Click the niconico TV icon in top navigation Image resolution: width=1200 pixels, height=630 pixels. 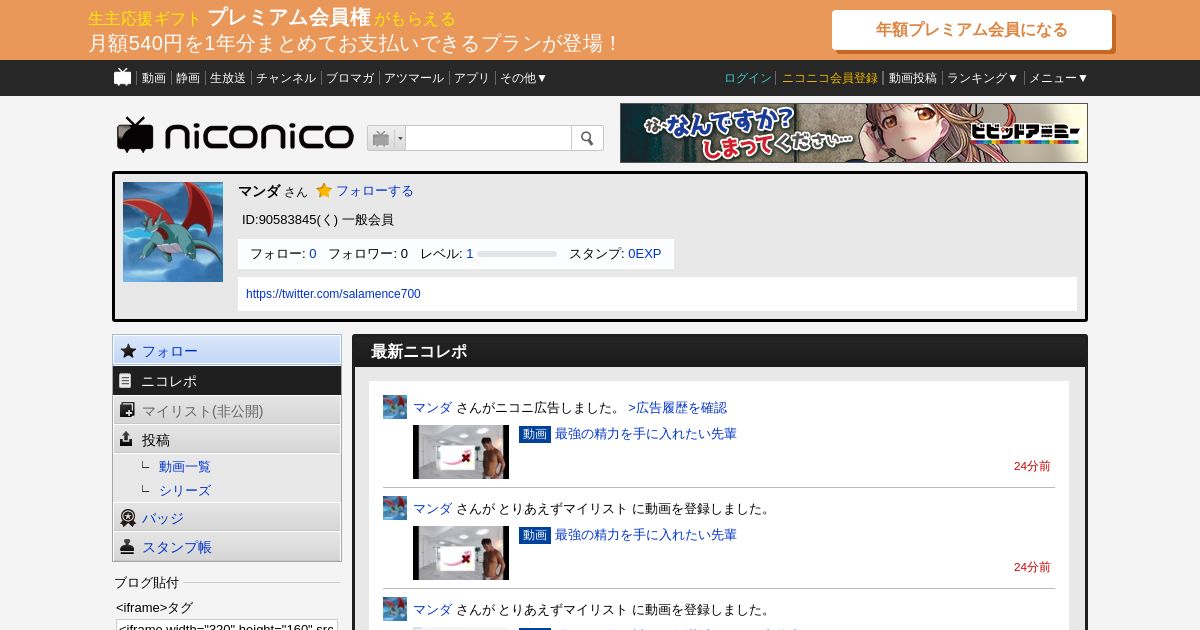pos(122,77)
